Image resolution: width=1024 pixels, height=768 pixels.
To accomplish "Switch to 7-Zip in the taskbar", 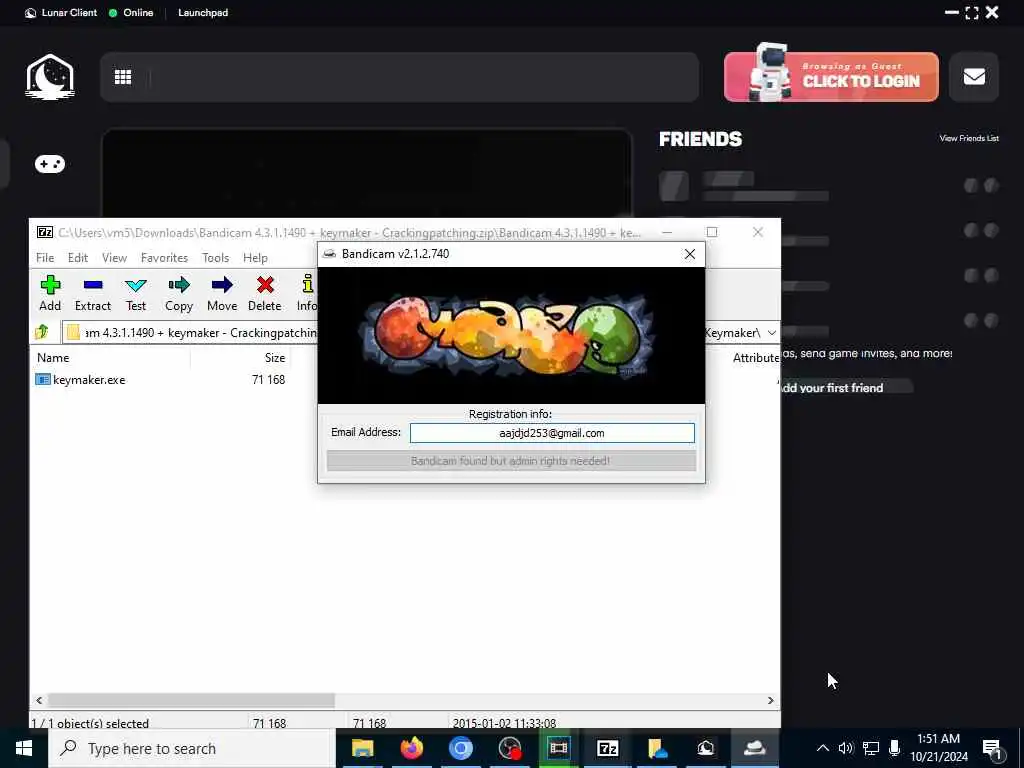I will click(x=607, y=748).
